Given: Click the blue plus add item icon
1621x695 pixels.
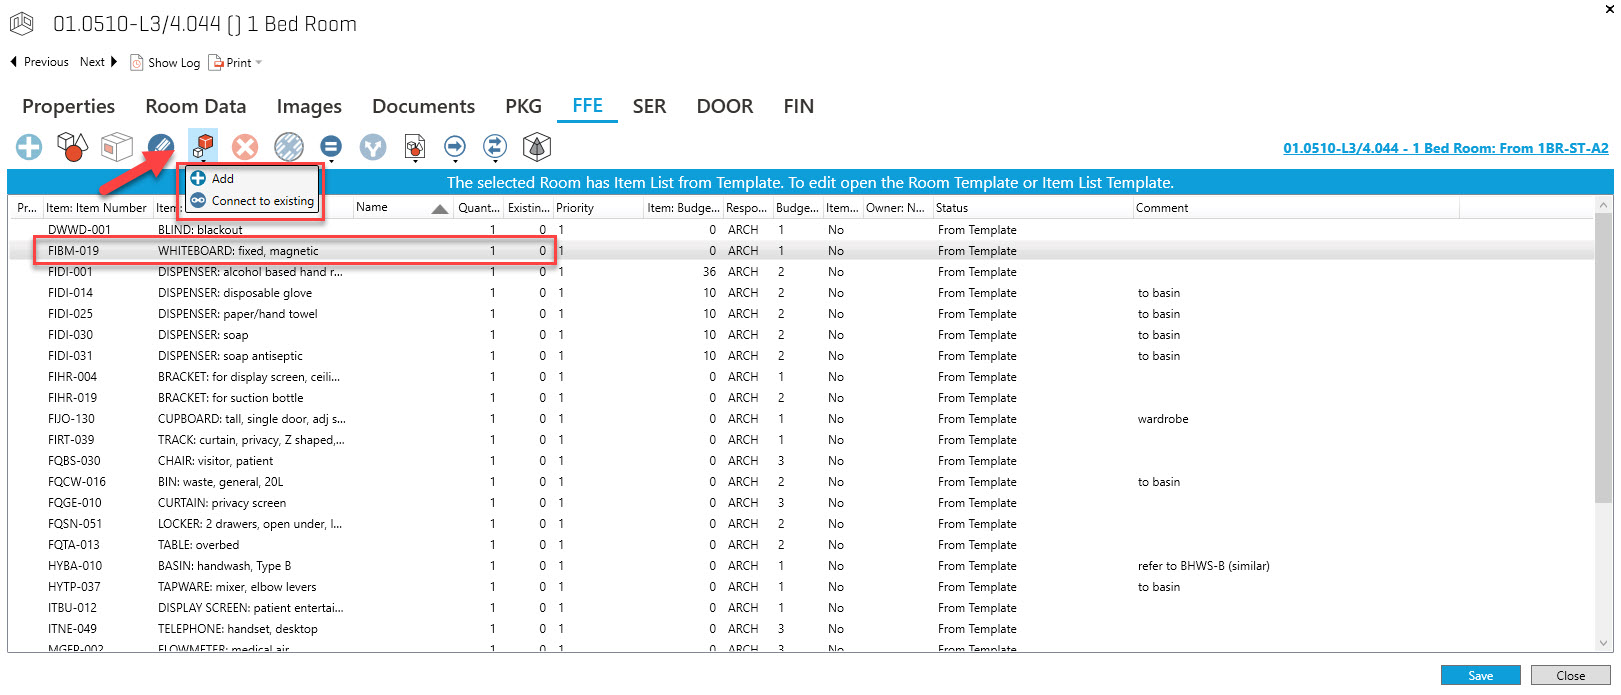Looking at the screenshot, I should pos(29,147).
